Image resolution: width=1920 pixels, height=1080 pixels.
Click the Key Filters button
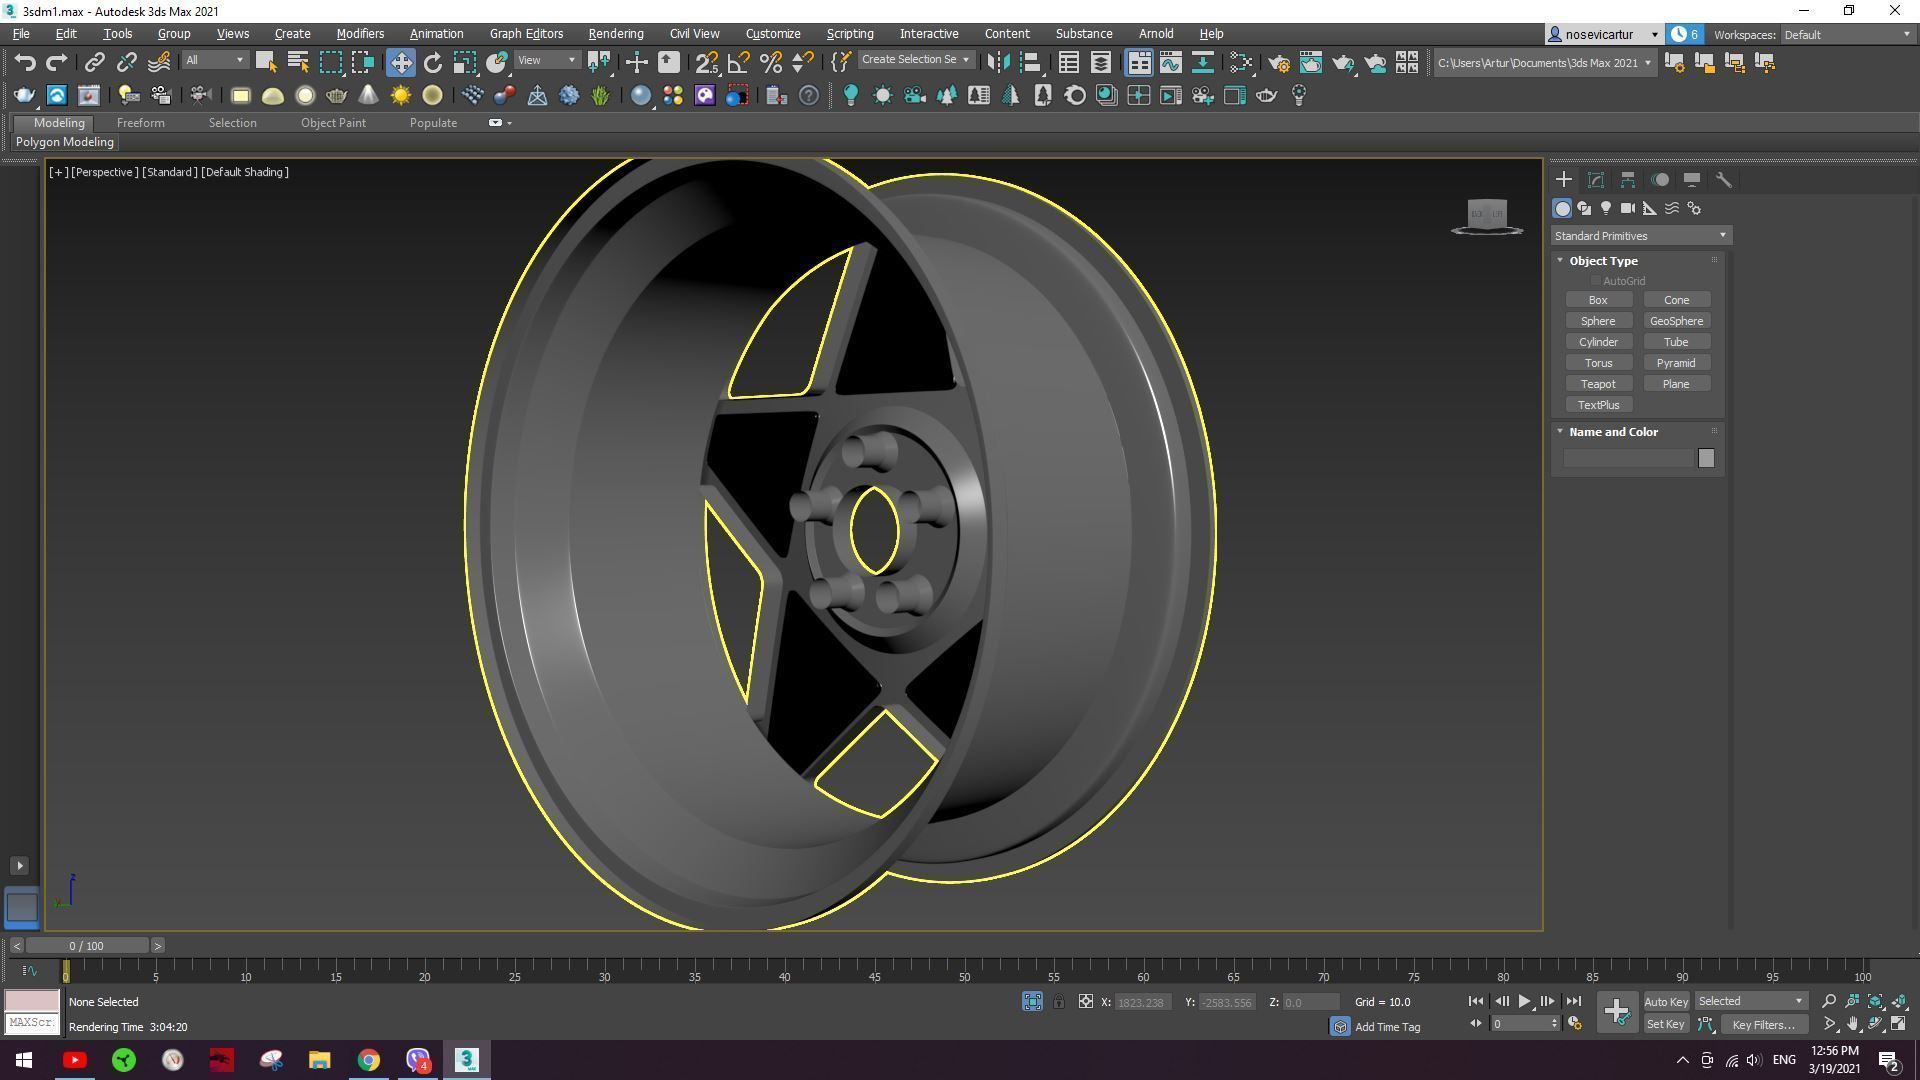pos(1764,1024)
